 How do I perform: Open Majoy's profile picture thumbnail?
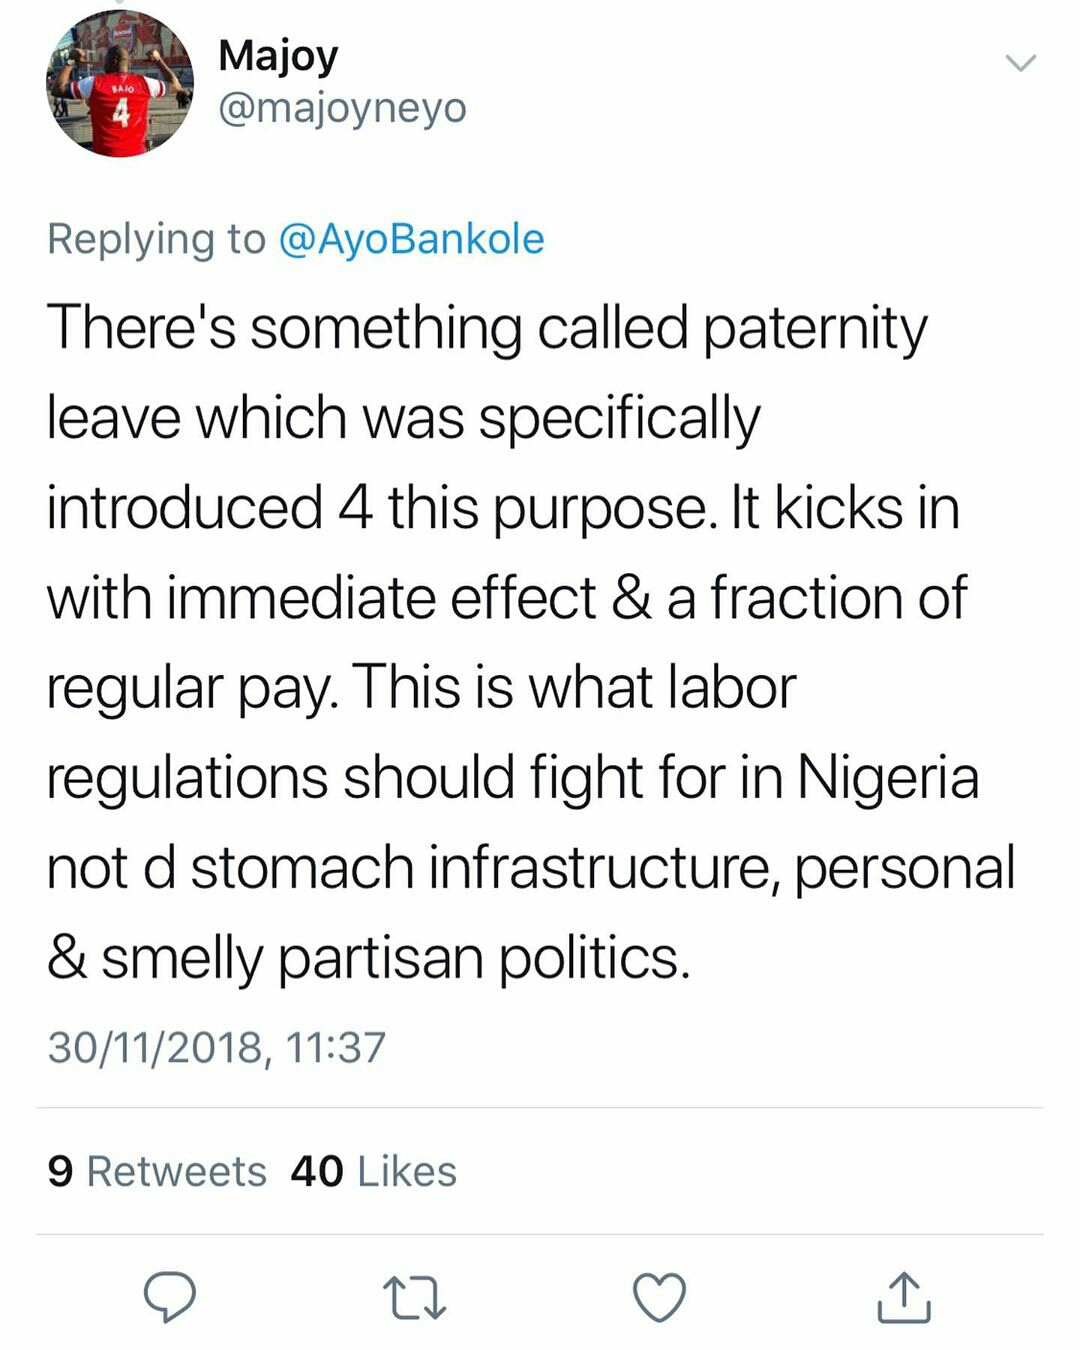point(120,84)
